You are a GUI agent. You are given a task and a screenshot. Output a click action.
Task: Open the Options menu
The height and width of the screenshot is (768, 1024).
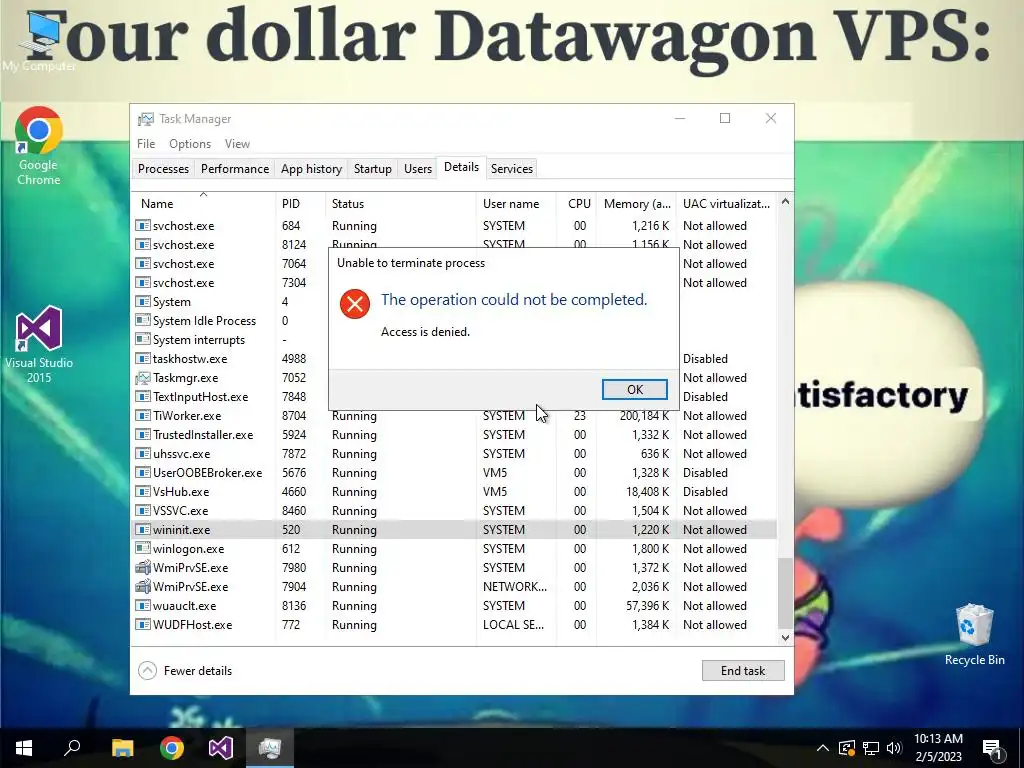point(190,144)
